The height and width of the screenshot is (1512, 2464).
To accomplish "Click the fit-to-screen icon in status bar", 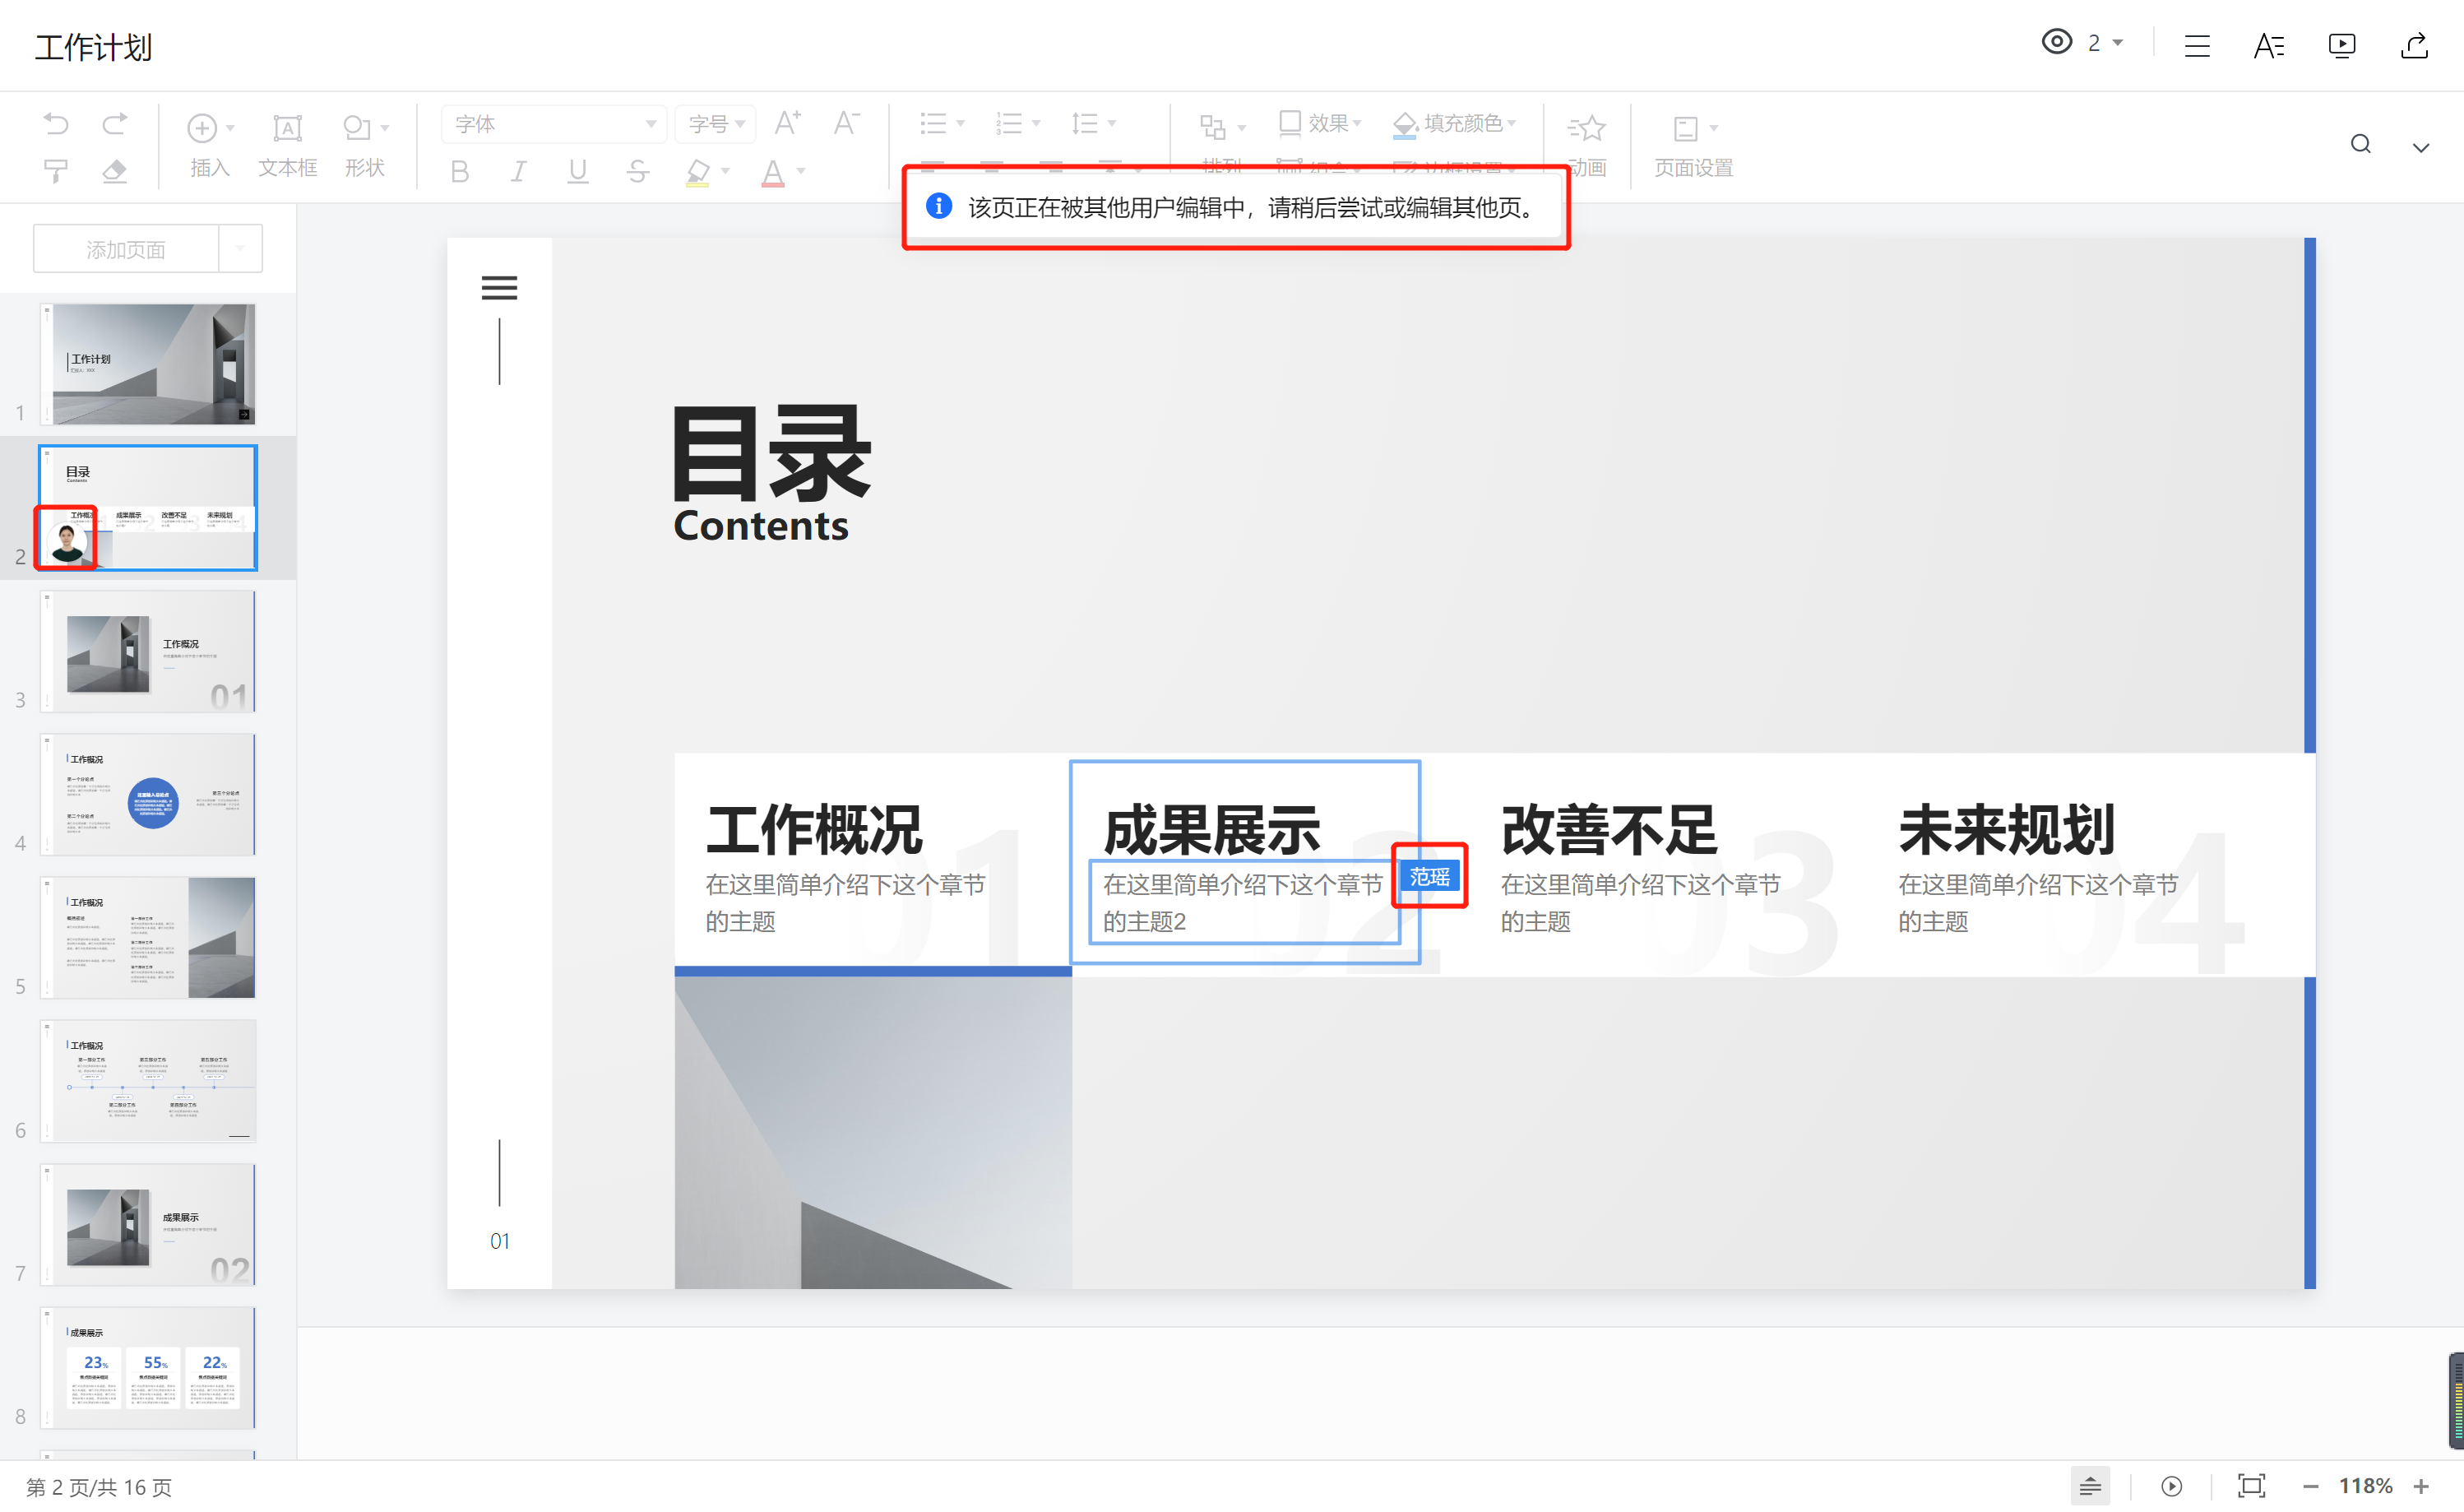I will point(2251,1485).
